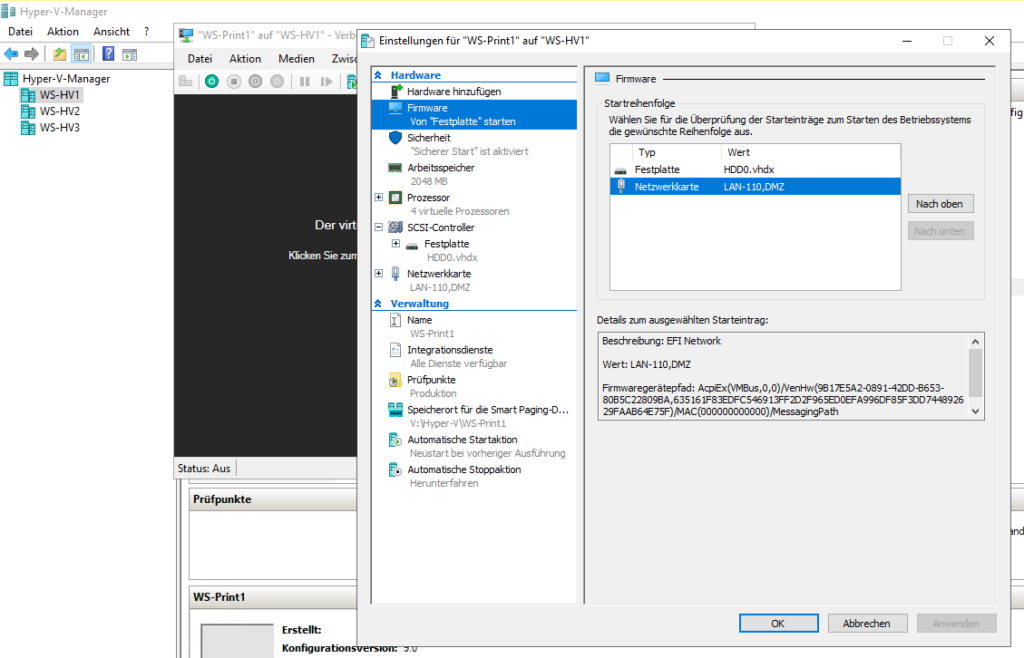Open the Medien menu

(296, 58)
